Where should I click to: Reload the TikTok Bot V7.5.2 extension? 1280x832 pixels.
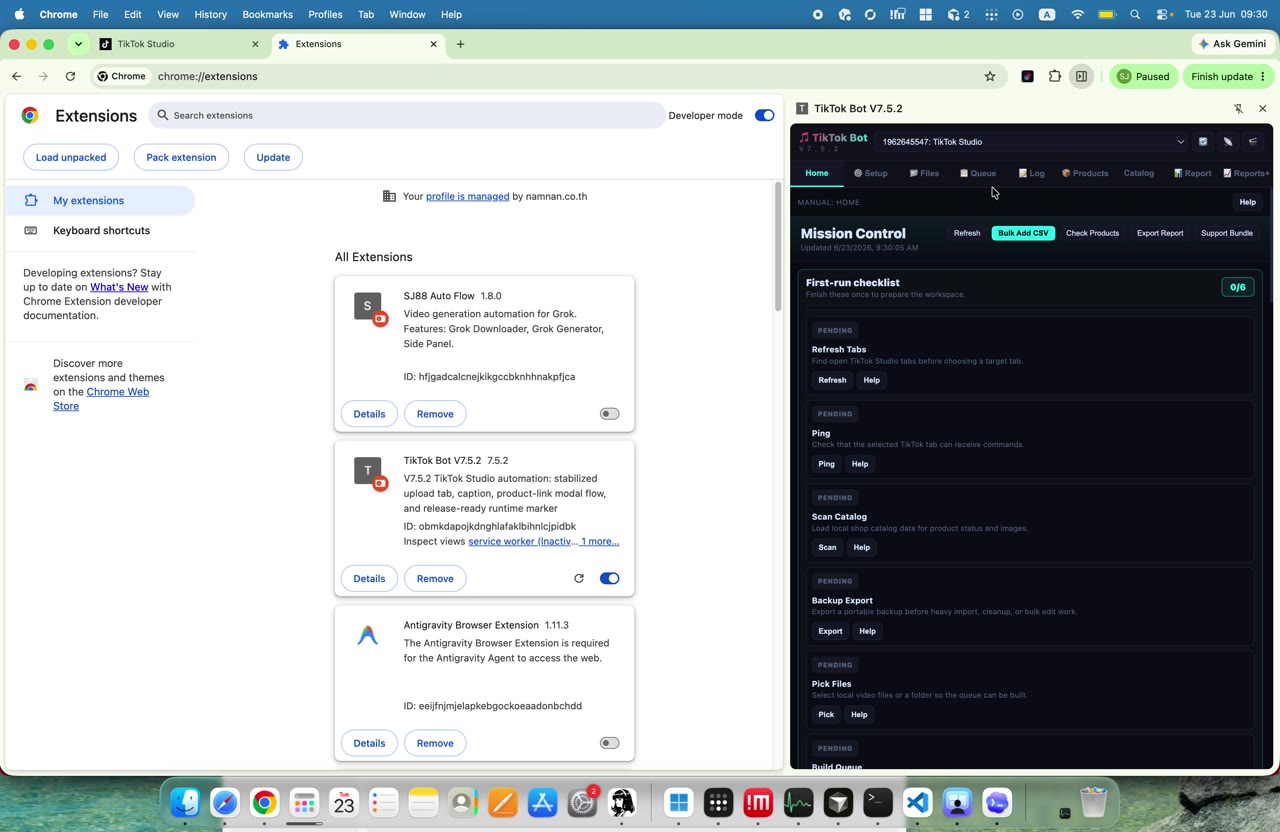click(578, 578)
